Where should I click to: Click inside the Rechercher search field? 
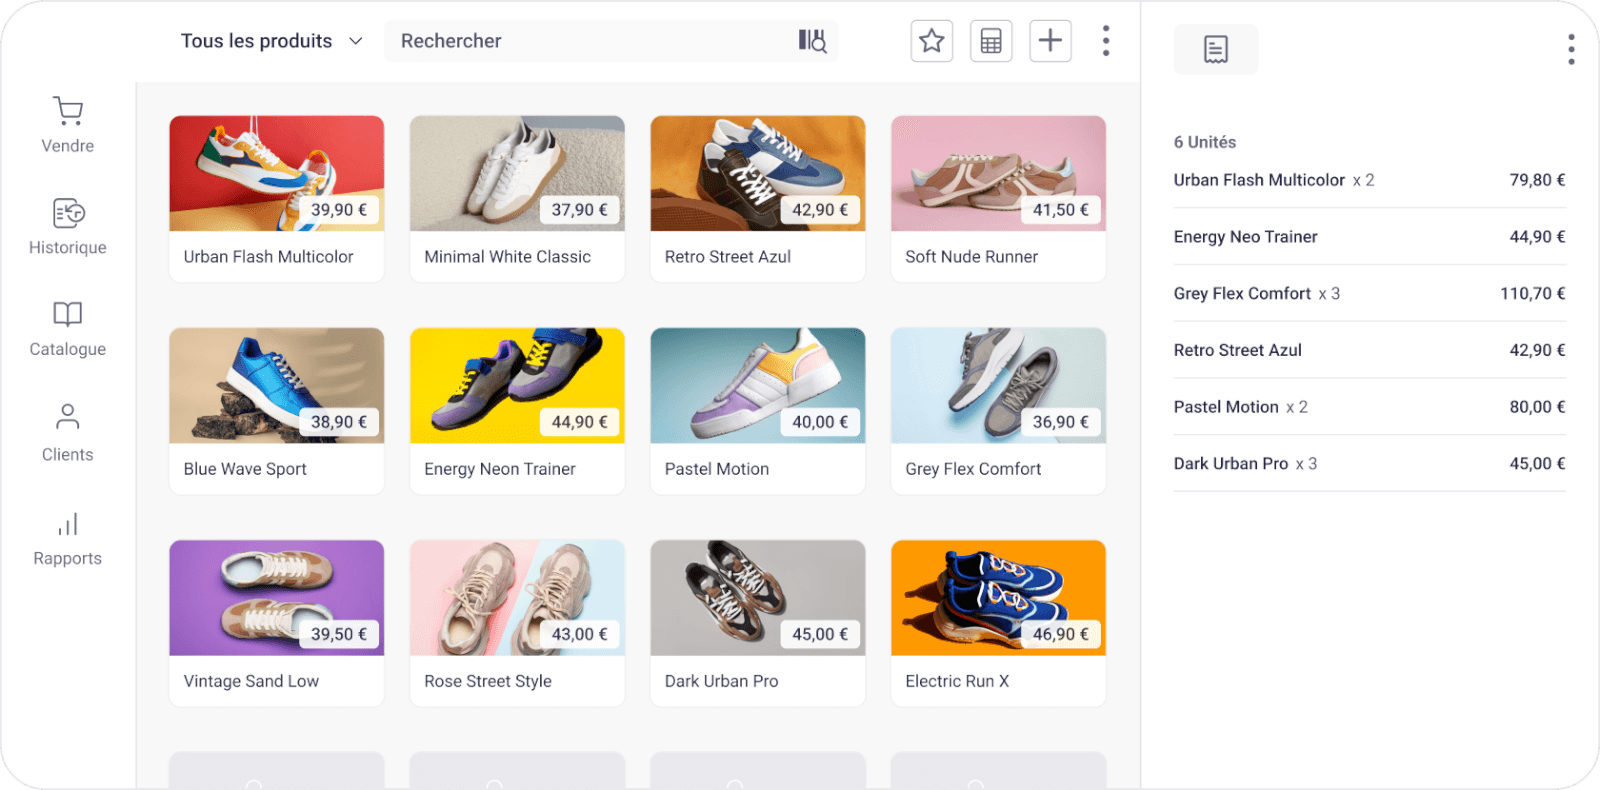(590, 41)
